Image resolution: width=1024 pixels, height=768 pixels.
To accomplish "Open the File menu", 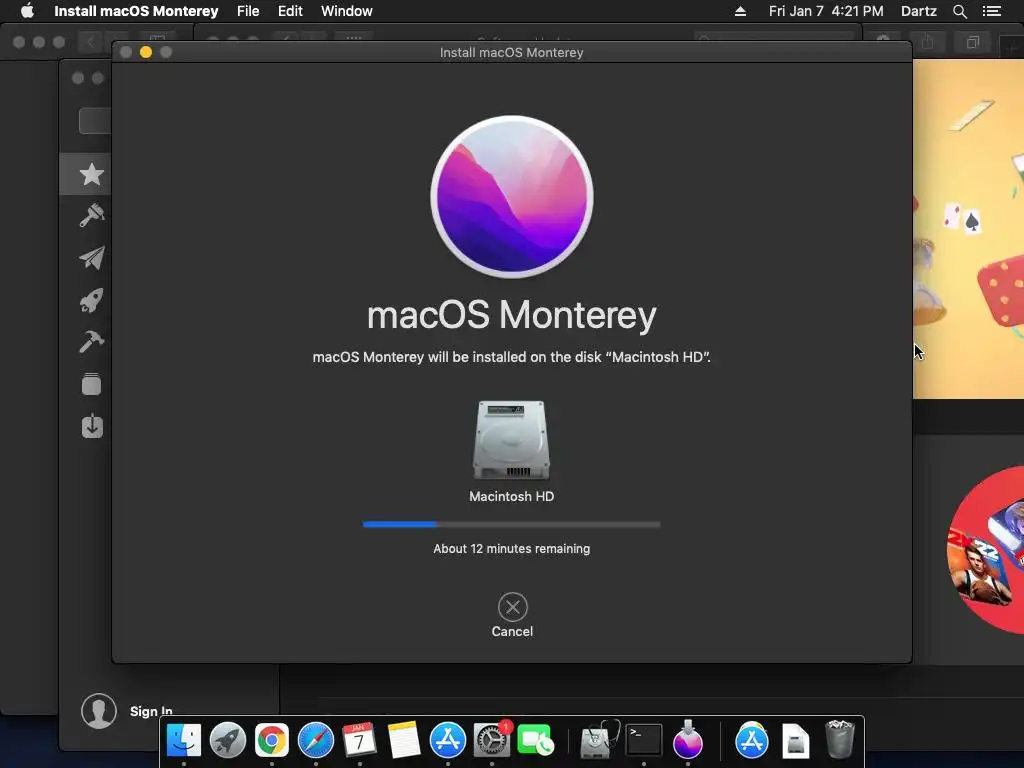I will (248, 11).
